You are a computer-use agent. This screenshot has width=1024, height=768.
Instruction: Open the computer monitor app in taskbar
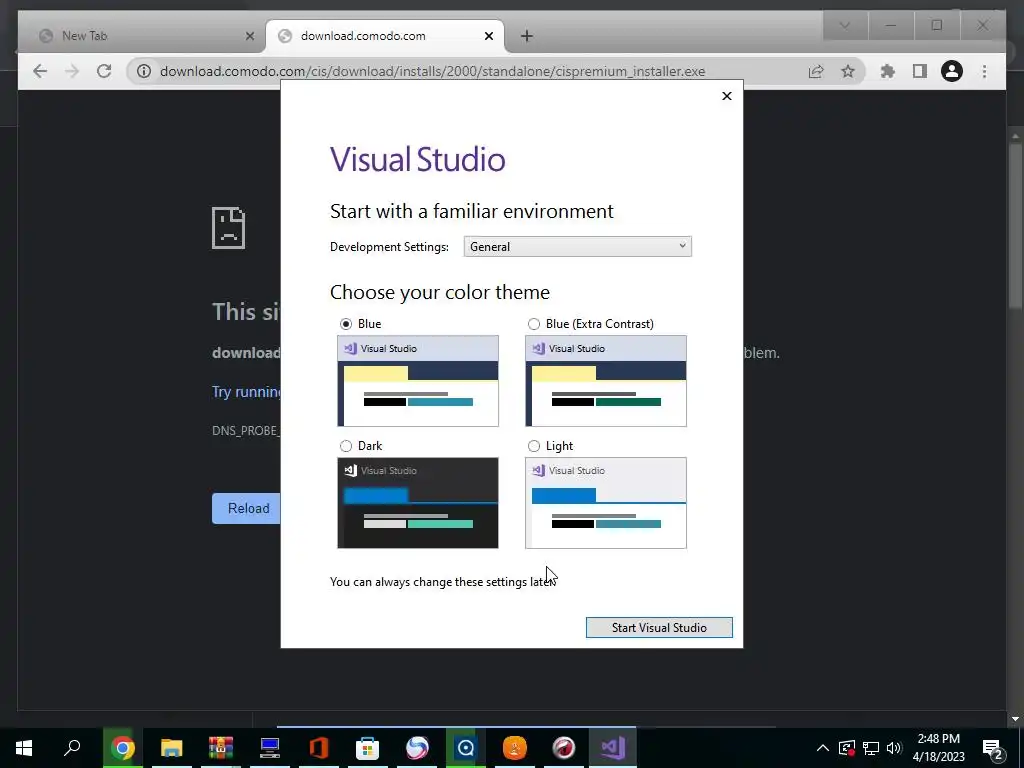270,748
